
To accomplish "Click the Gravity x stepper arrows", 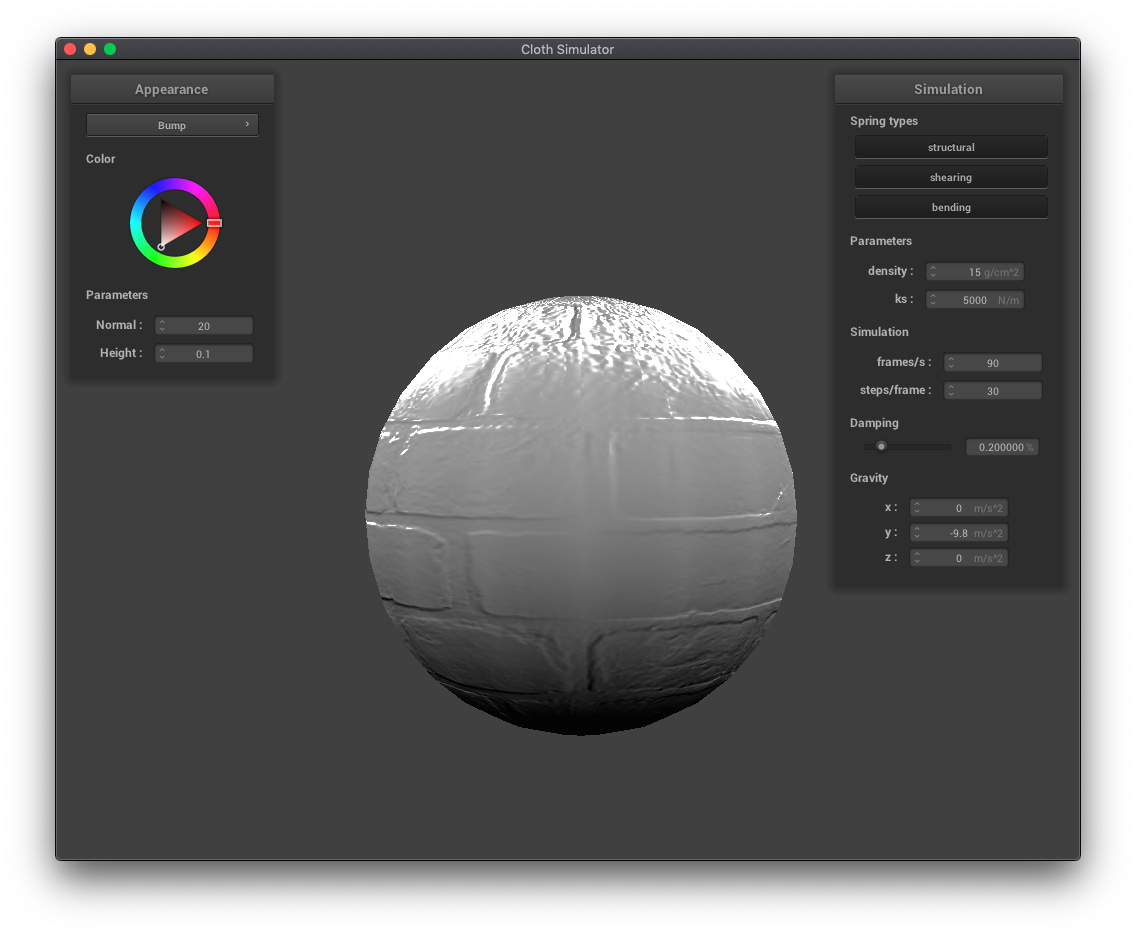I will pos(917,508).
